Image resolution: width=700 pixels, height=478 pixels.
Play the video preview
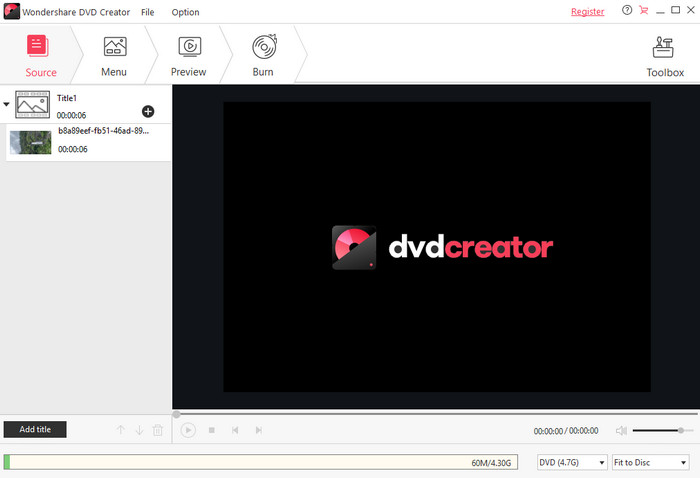click(x=188, y=430)
